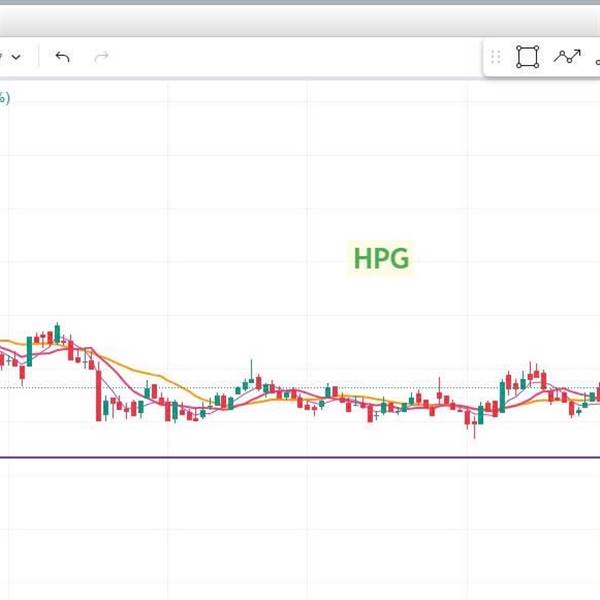Click the green HPG text label
The image size is (600, 600).
(382, 258)
